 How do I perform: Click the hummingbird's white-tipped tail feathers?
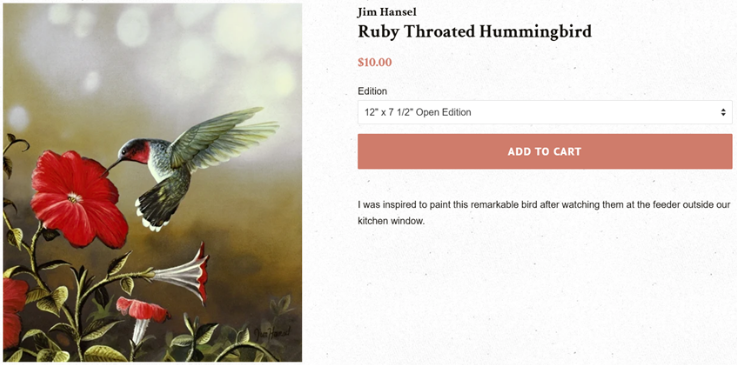(155, 210)
